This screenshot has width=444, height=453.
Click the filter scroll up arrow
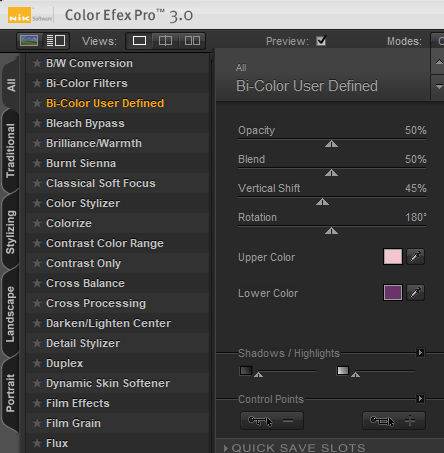(439, 62)
